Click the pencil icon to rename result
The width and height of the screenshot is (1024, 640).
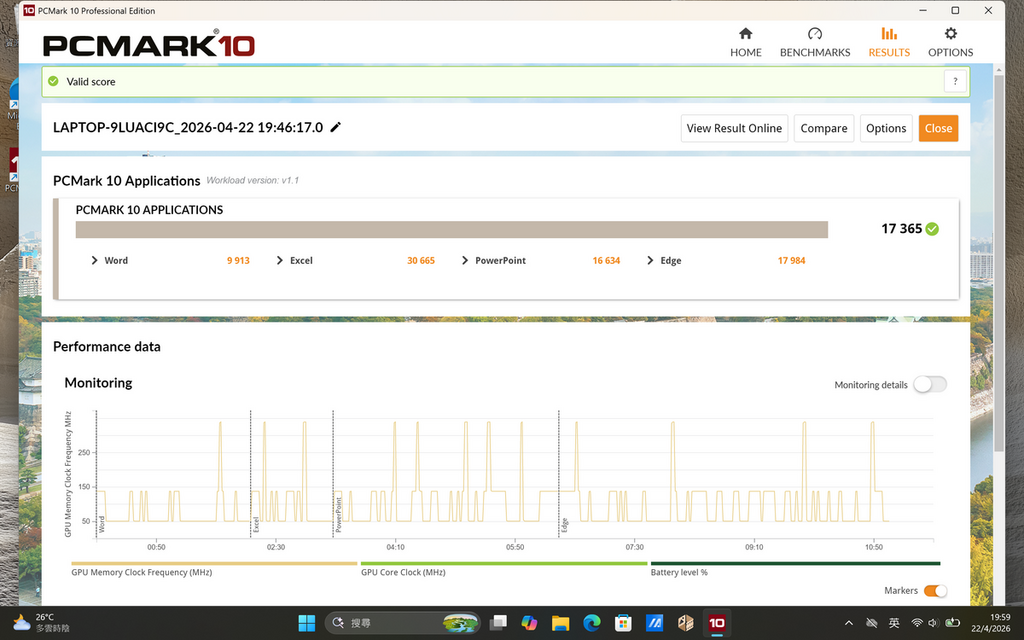[x=336, y=127]
